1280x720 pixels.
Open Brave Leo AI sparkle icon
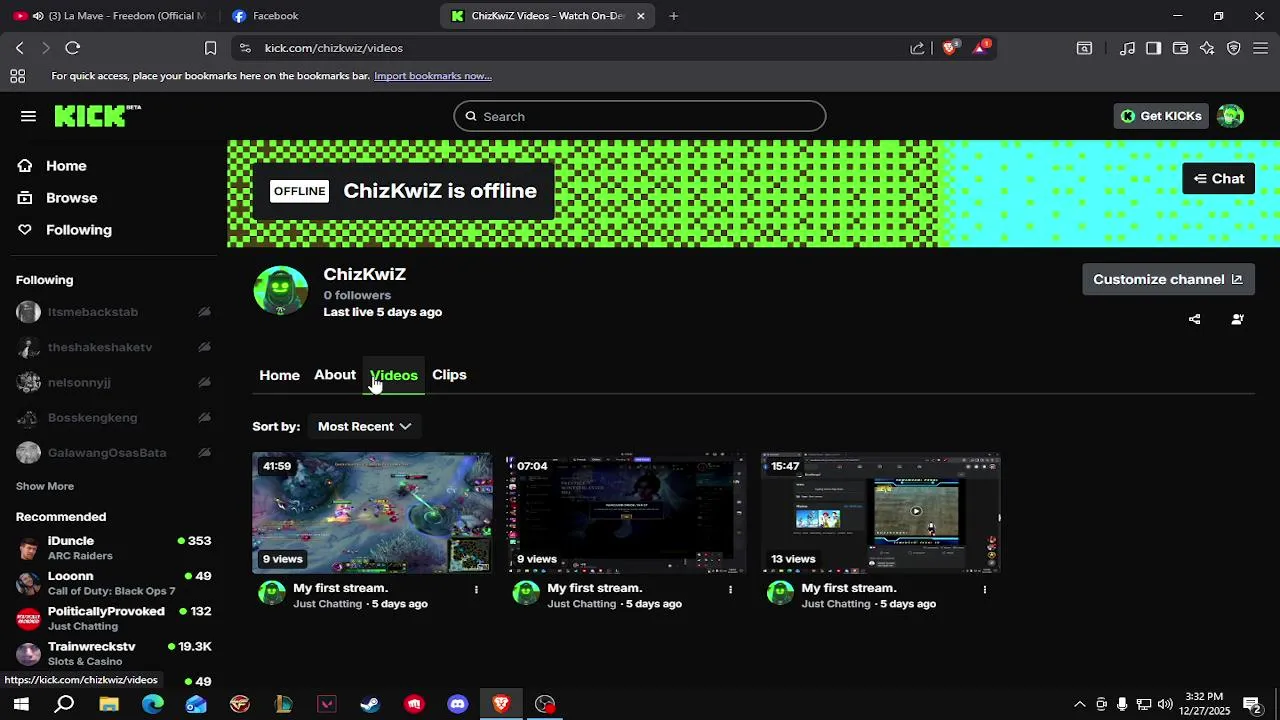coord(1207,48)
